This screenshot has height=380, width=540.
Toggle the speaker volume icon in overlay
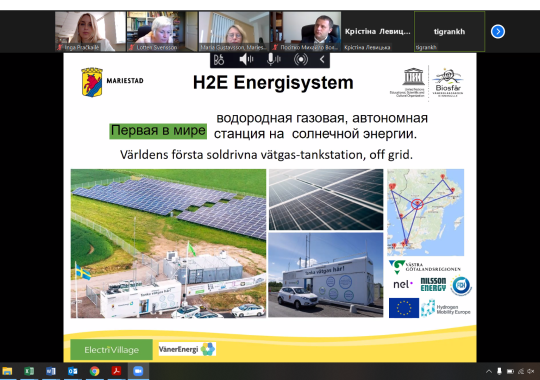point(246,60)
